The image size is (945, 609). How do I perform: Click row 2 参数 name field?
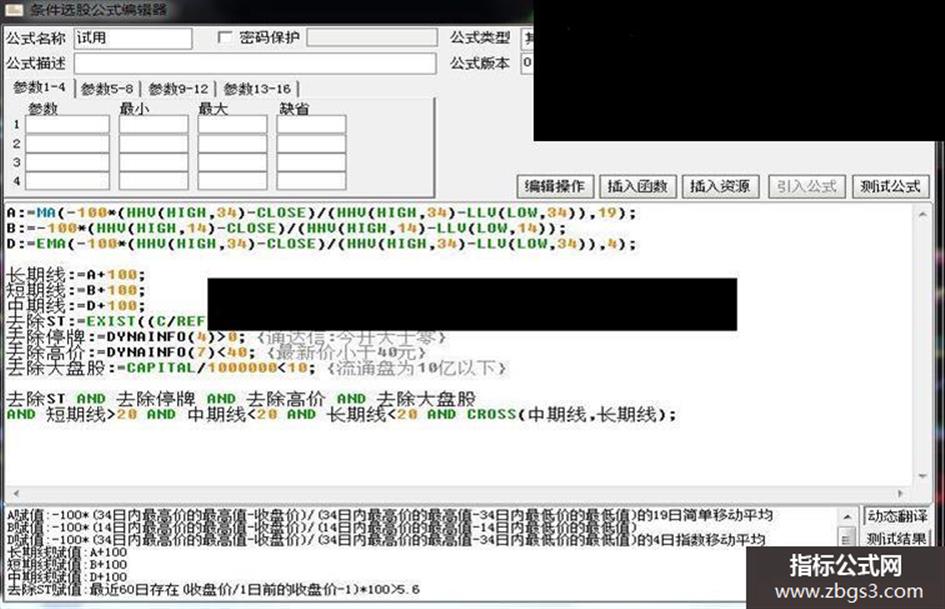68,144
